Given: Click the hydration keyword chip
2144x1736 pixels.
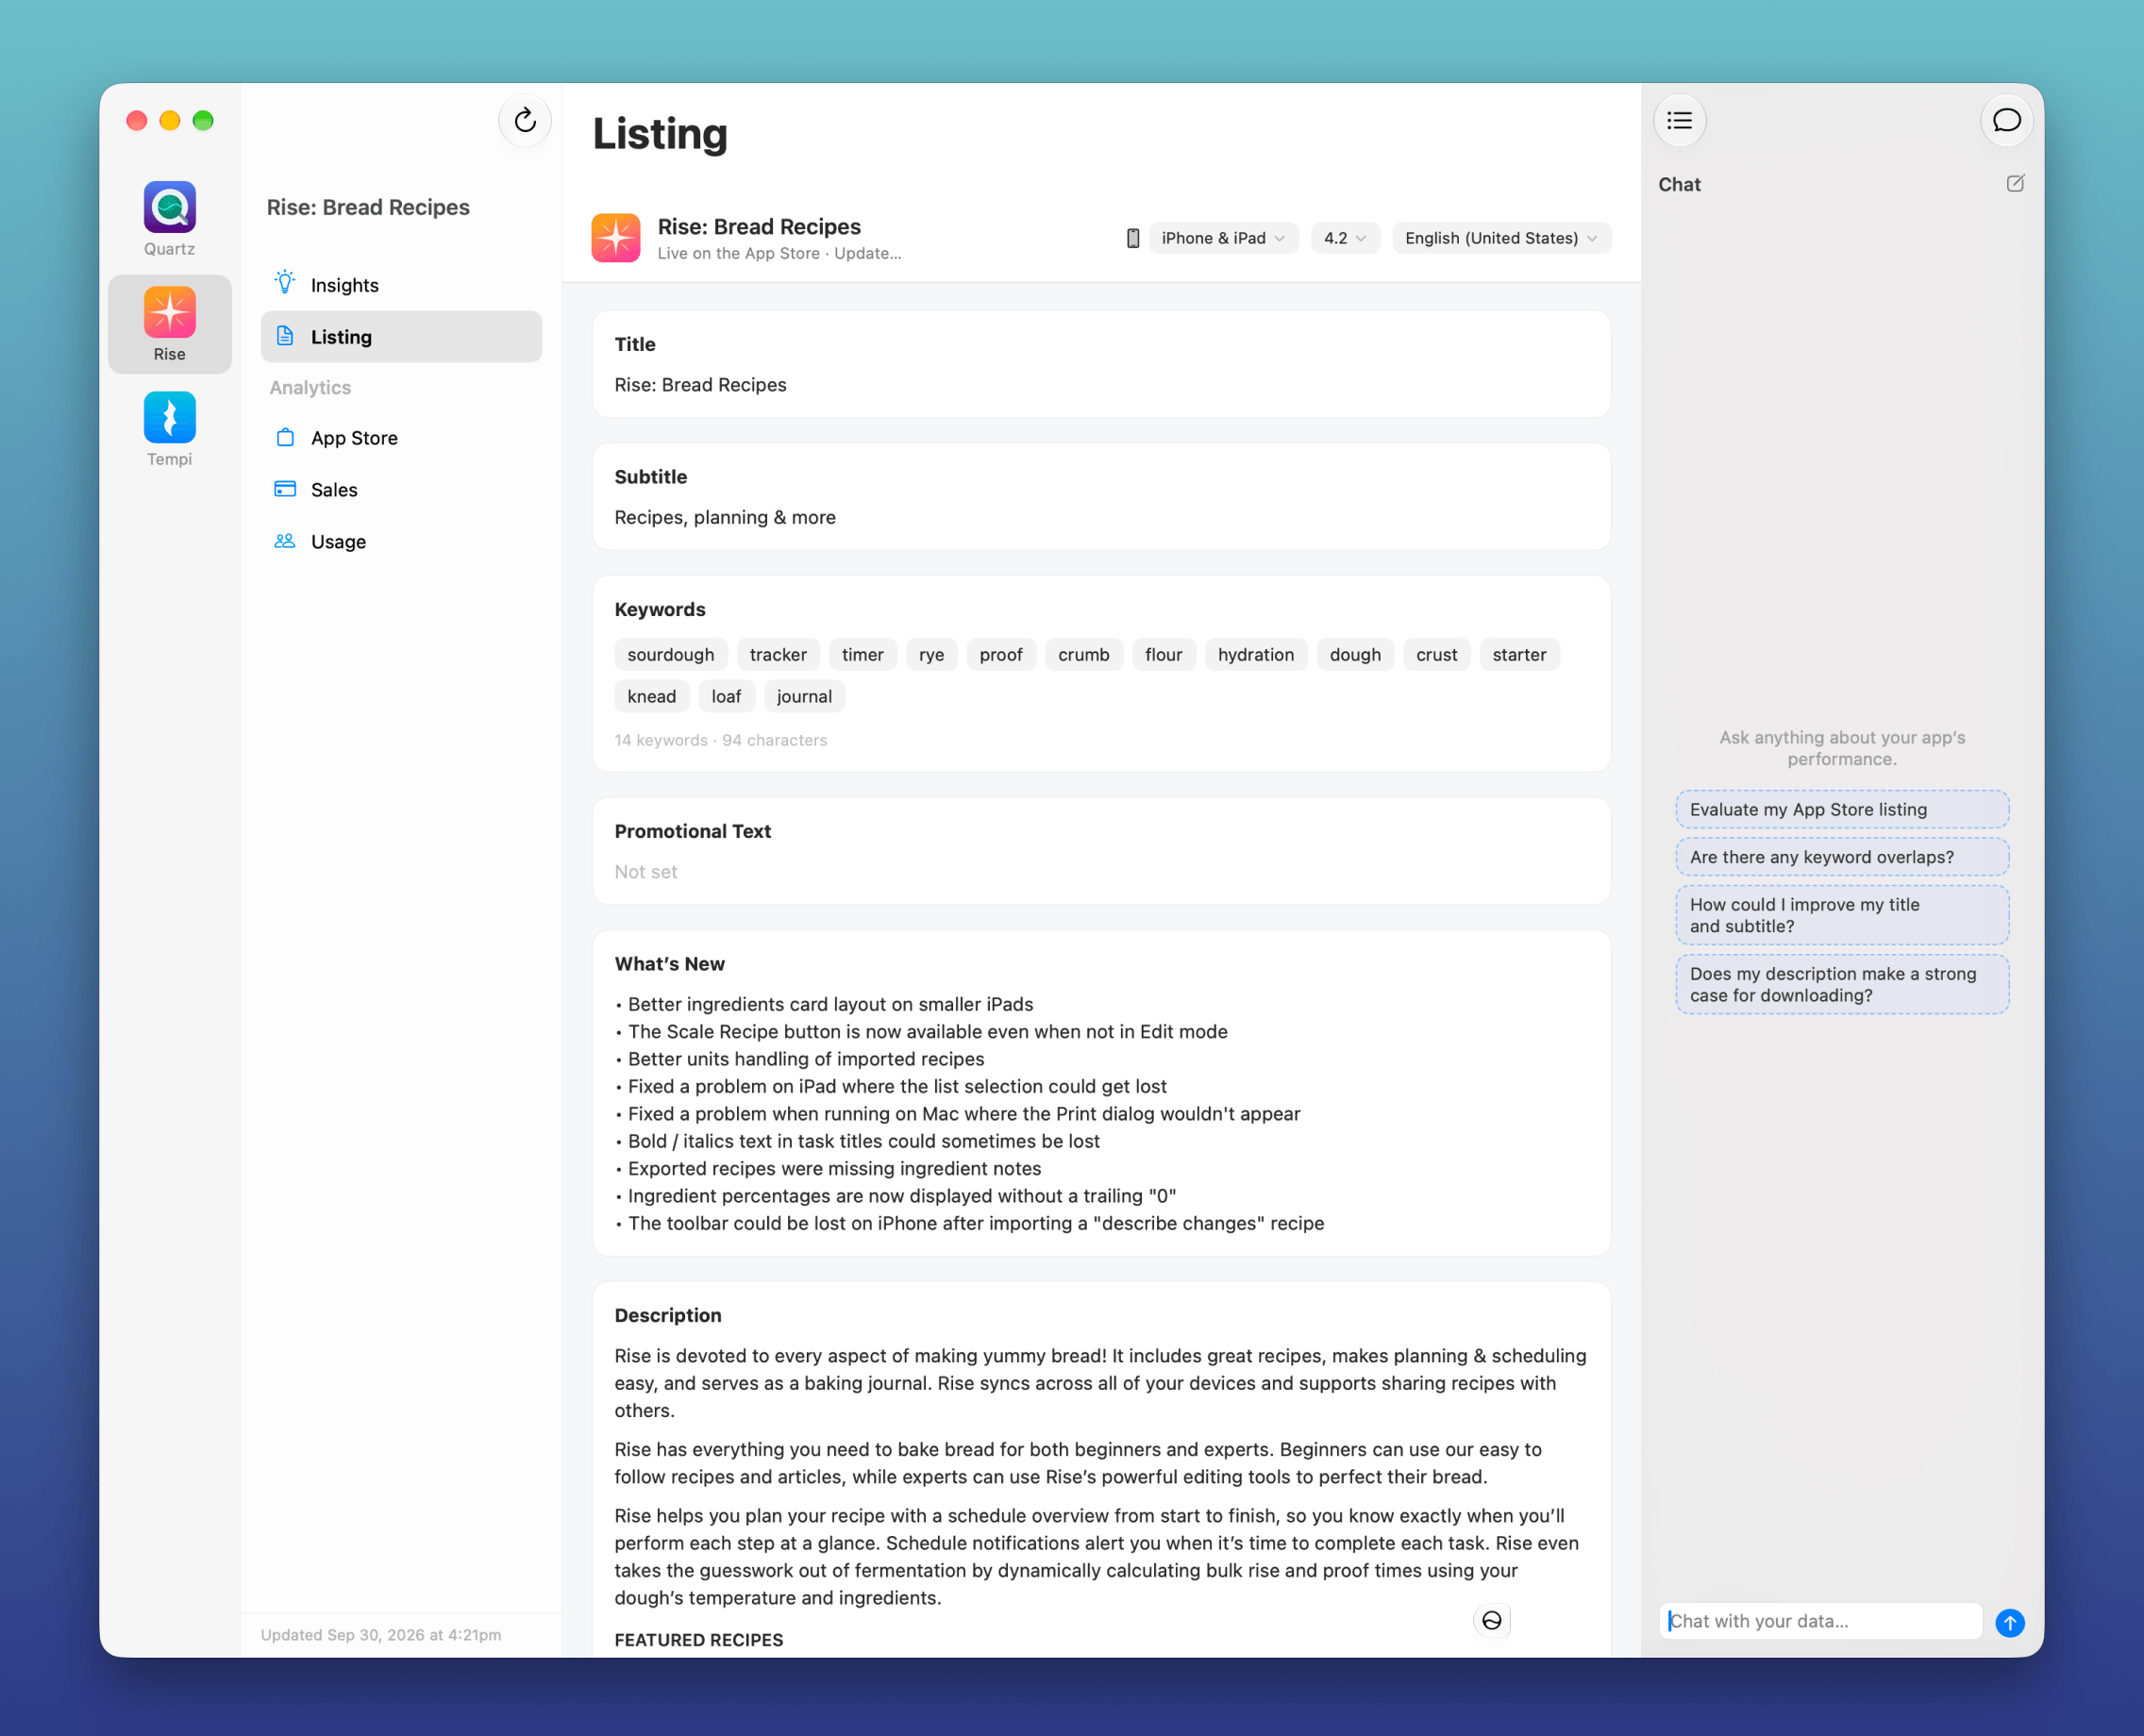Looking at the screenshot, I should click(x=1256, y=655).
